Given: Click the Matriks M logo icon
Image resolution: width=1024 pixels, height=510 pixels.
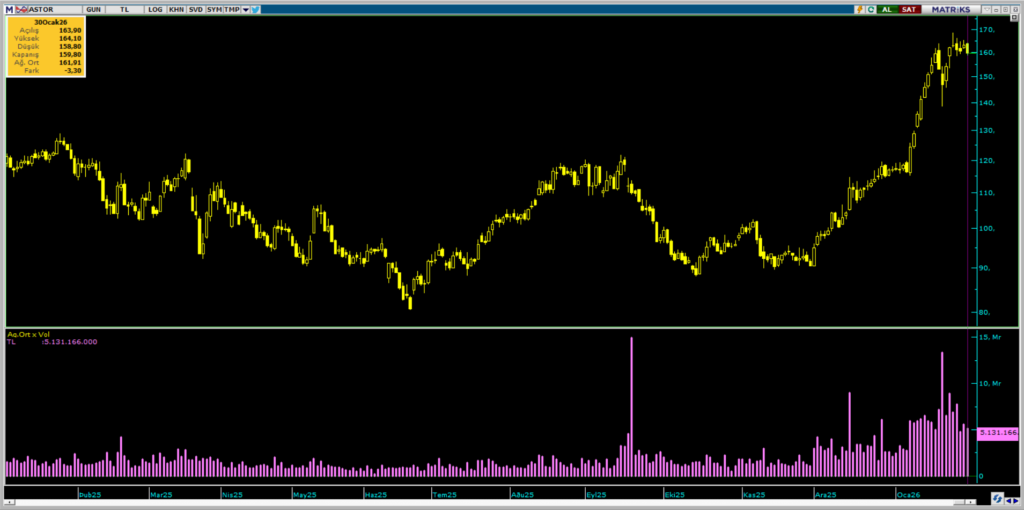Looking at the screenshot, I should pyautogui.click(x=8, y=9).
